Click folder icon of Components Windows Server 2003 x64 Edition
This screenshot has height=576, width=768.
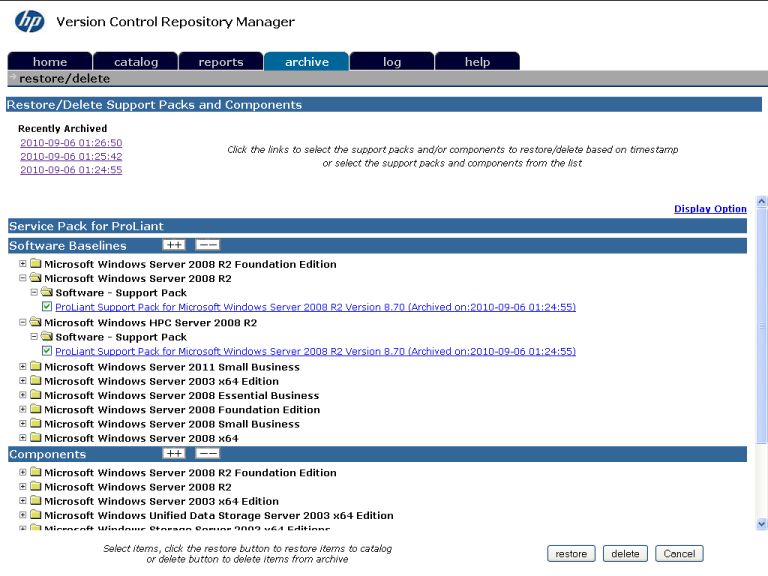[x=35, y=501]
